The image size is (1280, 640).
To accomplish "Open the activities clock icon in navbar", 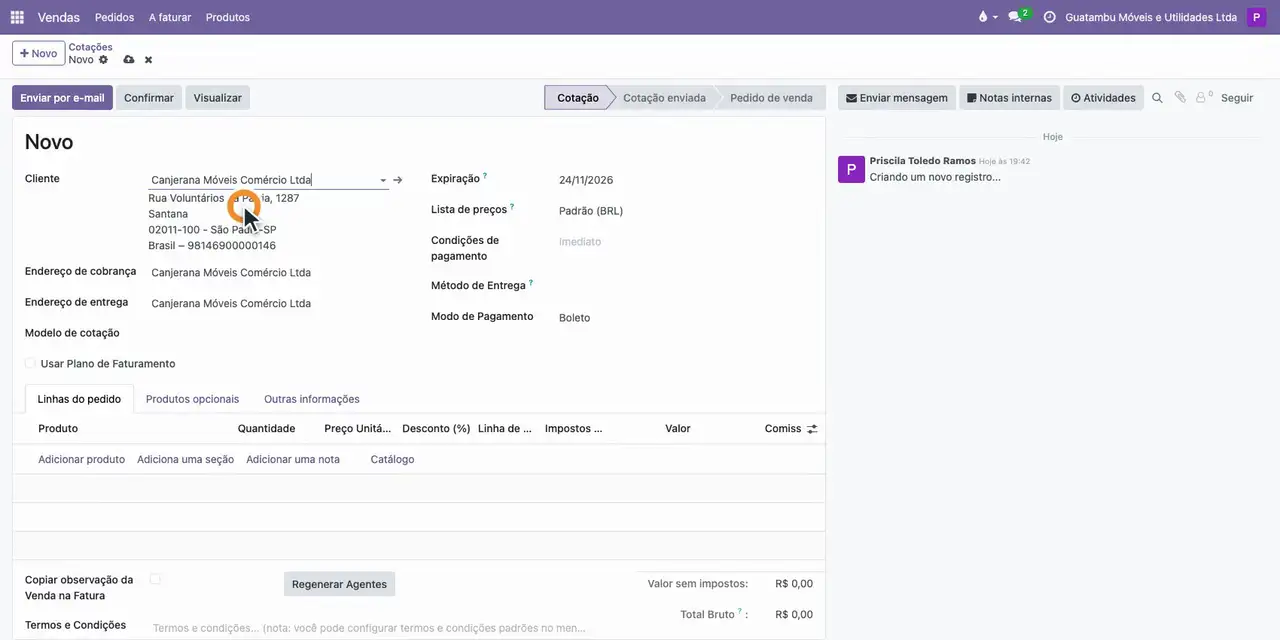I will 1049,17.
